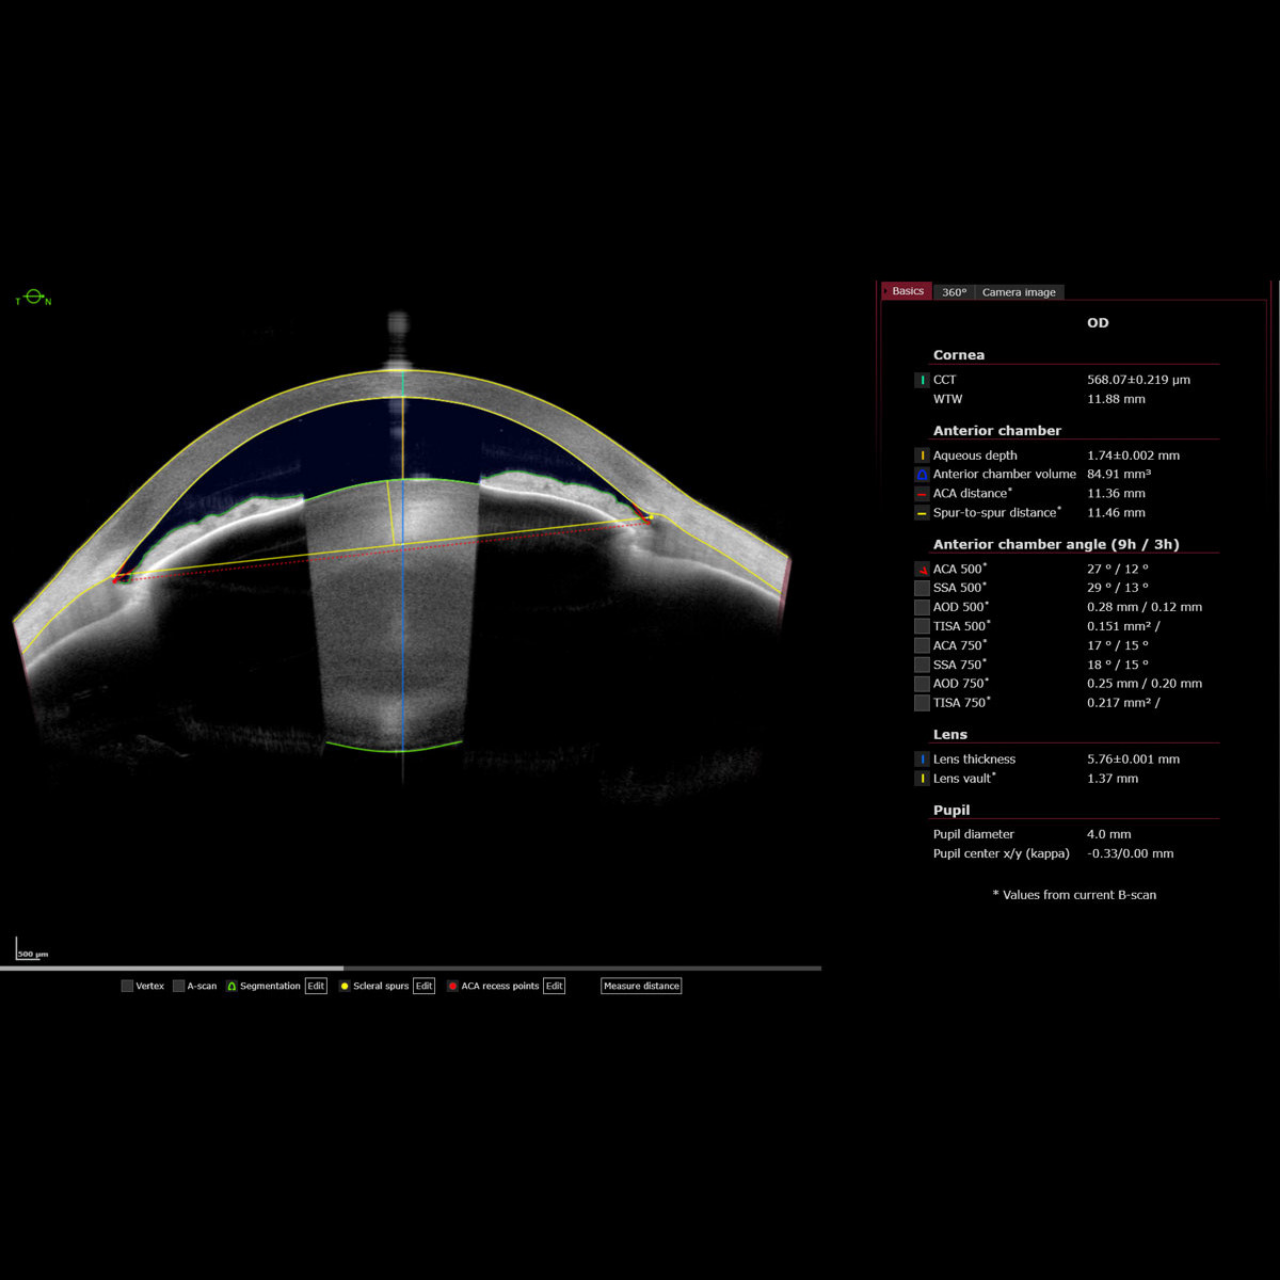The image size is (1280, 1280).
Task: Select the ACA distance value 11.36 mm
Action: coord(1116,493)
